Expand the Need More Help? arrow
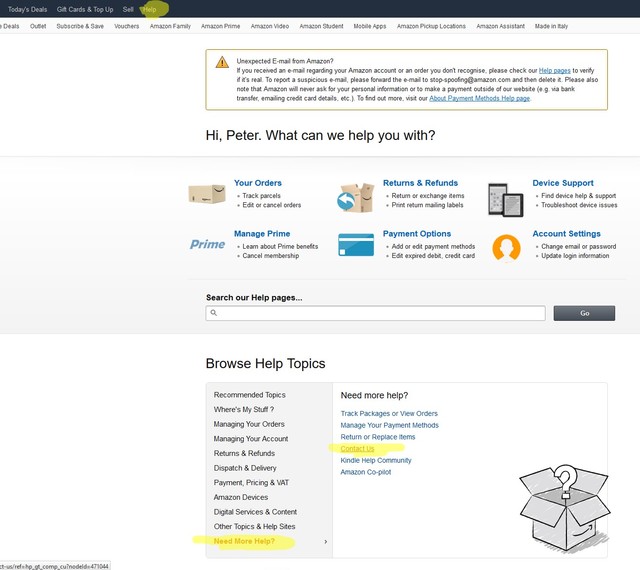 (325, 541)
